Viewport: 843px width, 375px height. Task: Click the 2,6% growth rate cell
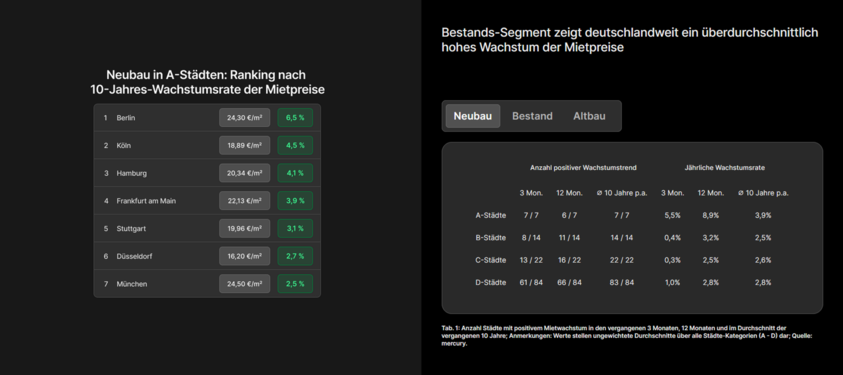coord(762,260)
